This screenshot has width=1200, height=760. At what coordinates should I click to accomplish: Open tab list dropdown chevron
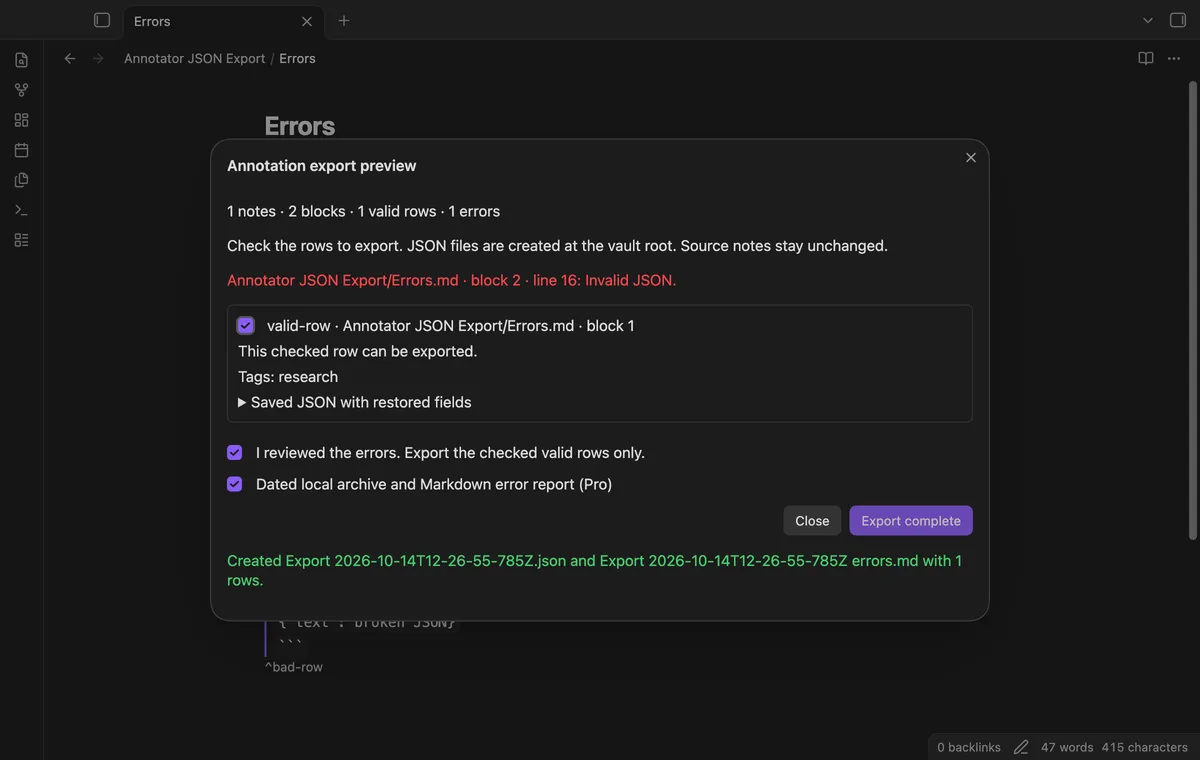click(x=1148, y=20)
